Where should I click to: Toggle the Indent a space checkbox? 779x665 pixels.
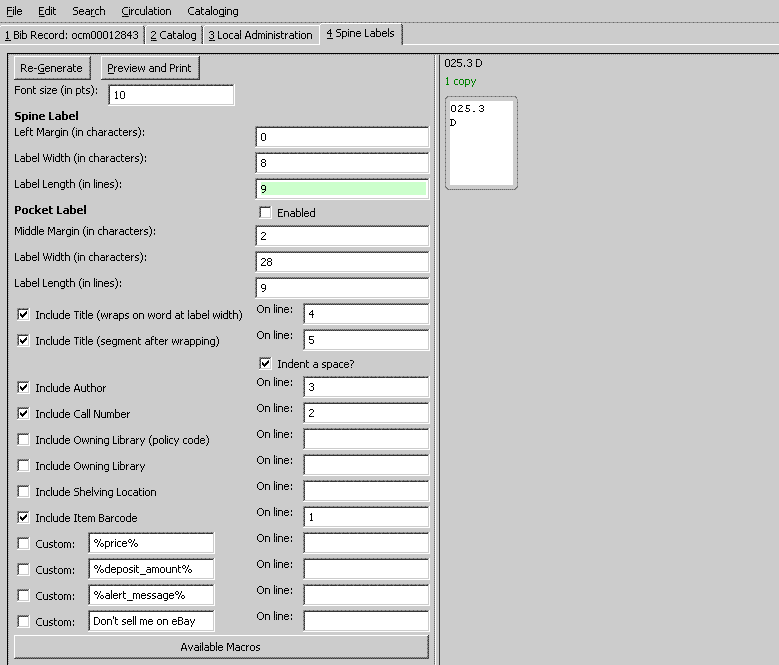tap(265, 364)
